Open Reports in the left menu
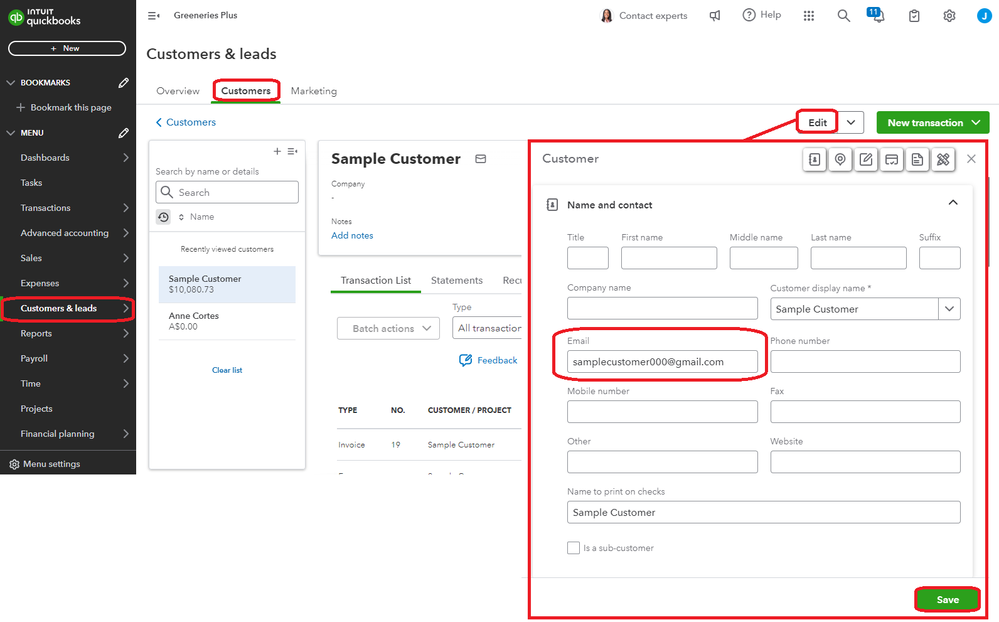999x622 pixels. pyautogui.click(x=37, y=334)
